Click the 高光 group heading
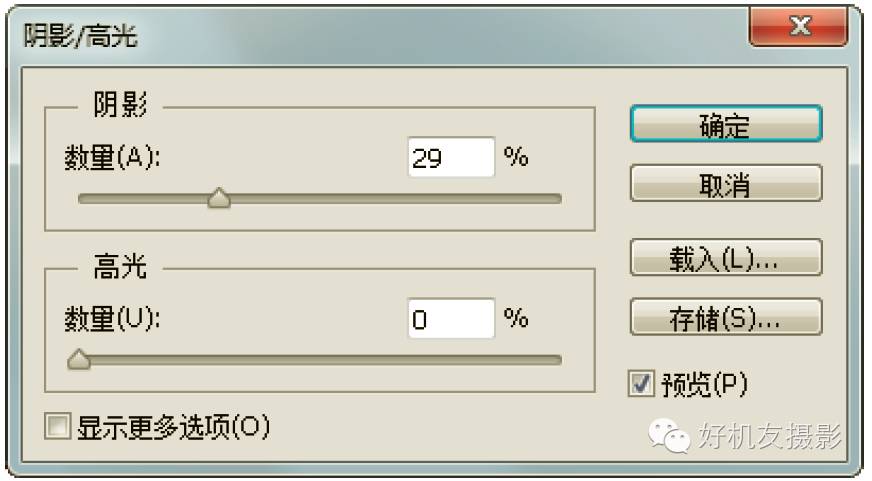The image size is (872, 481). coord(120,266)
